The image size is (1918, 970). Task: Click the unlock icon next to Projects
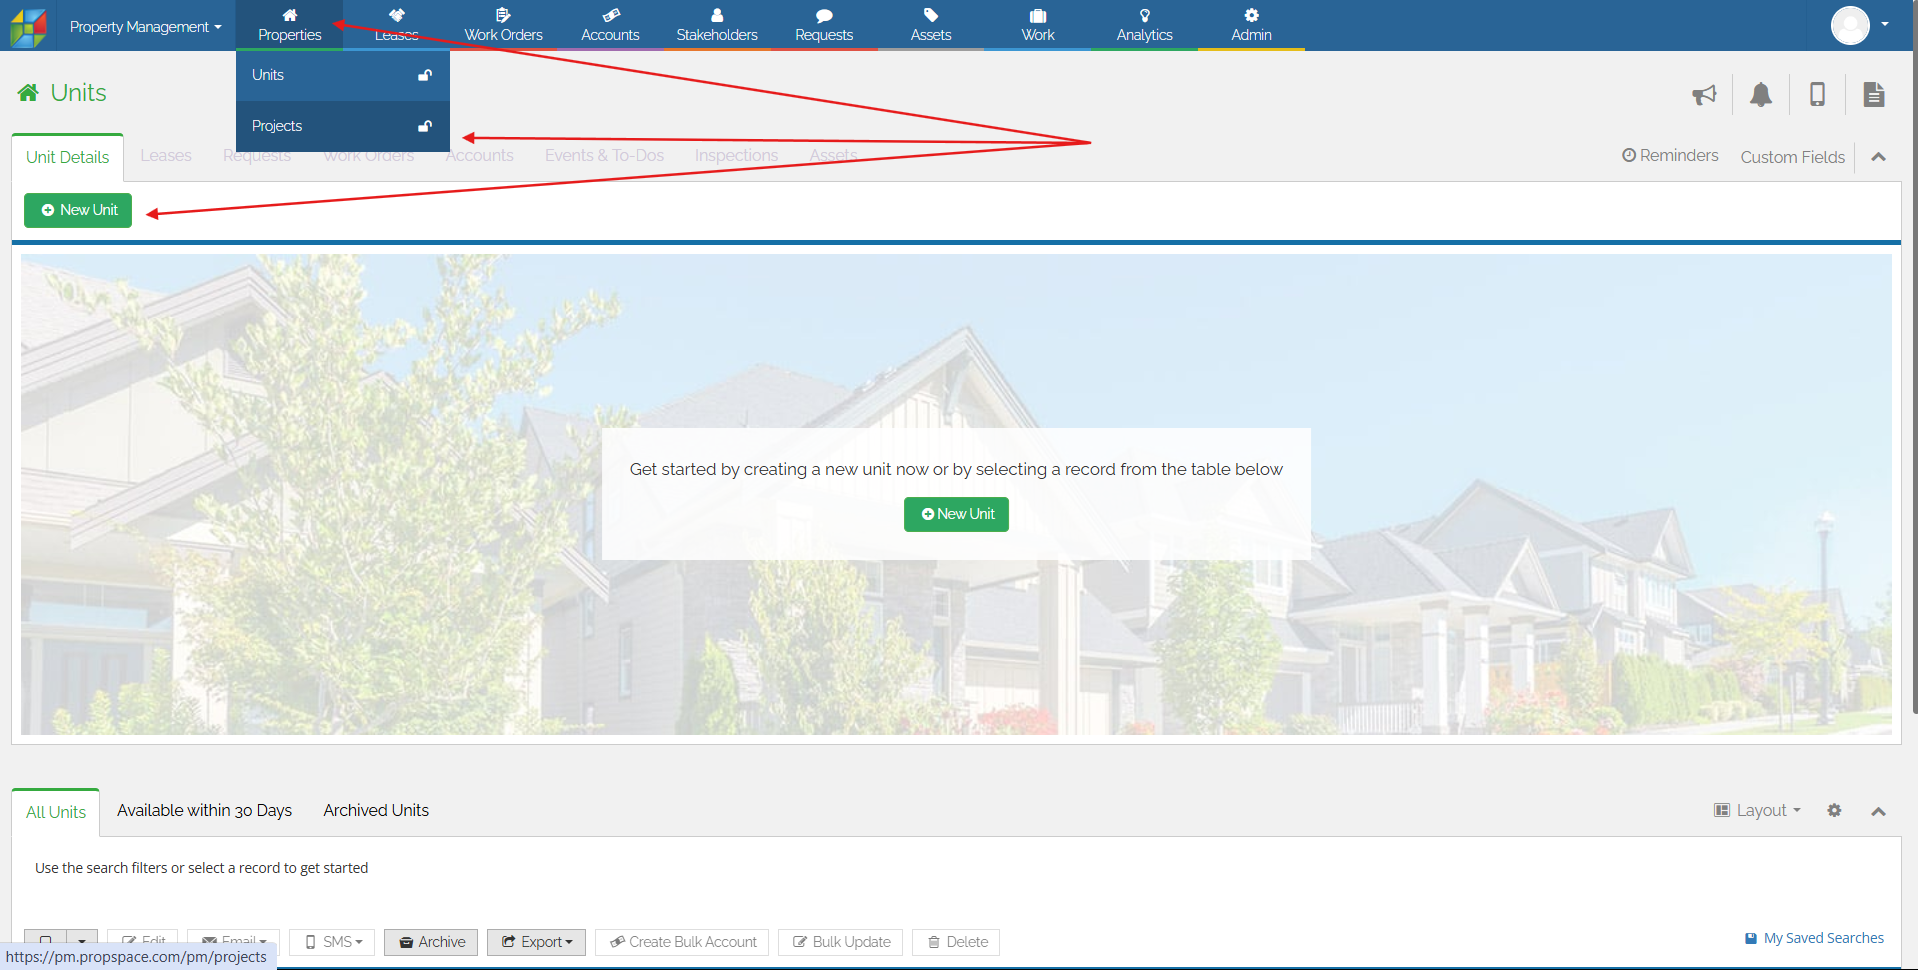pyautogui.click(x=425, y=126)
